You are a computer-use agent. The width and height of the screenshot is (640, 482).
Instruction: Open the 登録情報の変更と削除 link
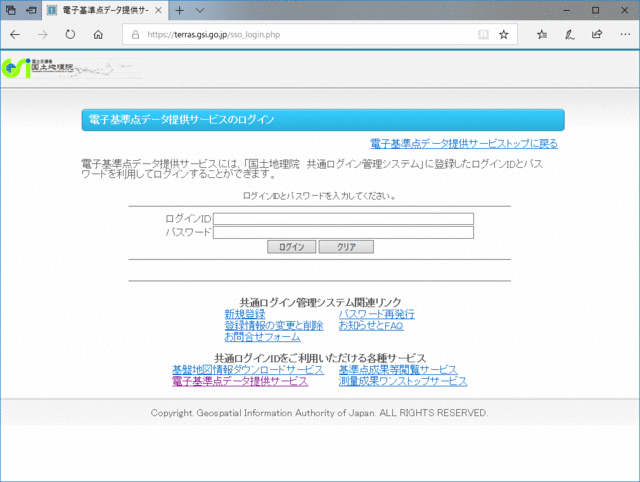click(274, 325)
